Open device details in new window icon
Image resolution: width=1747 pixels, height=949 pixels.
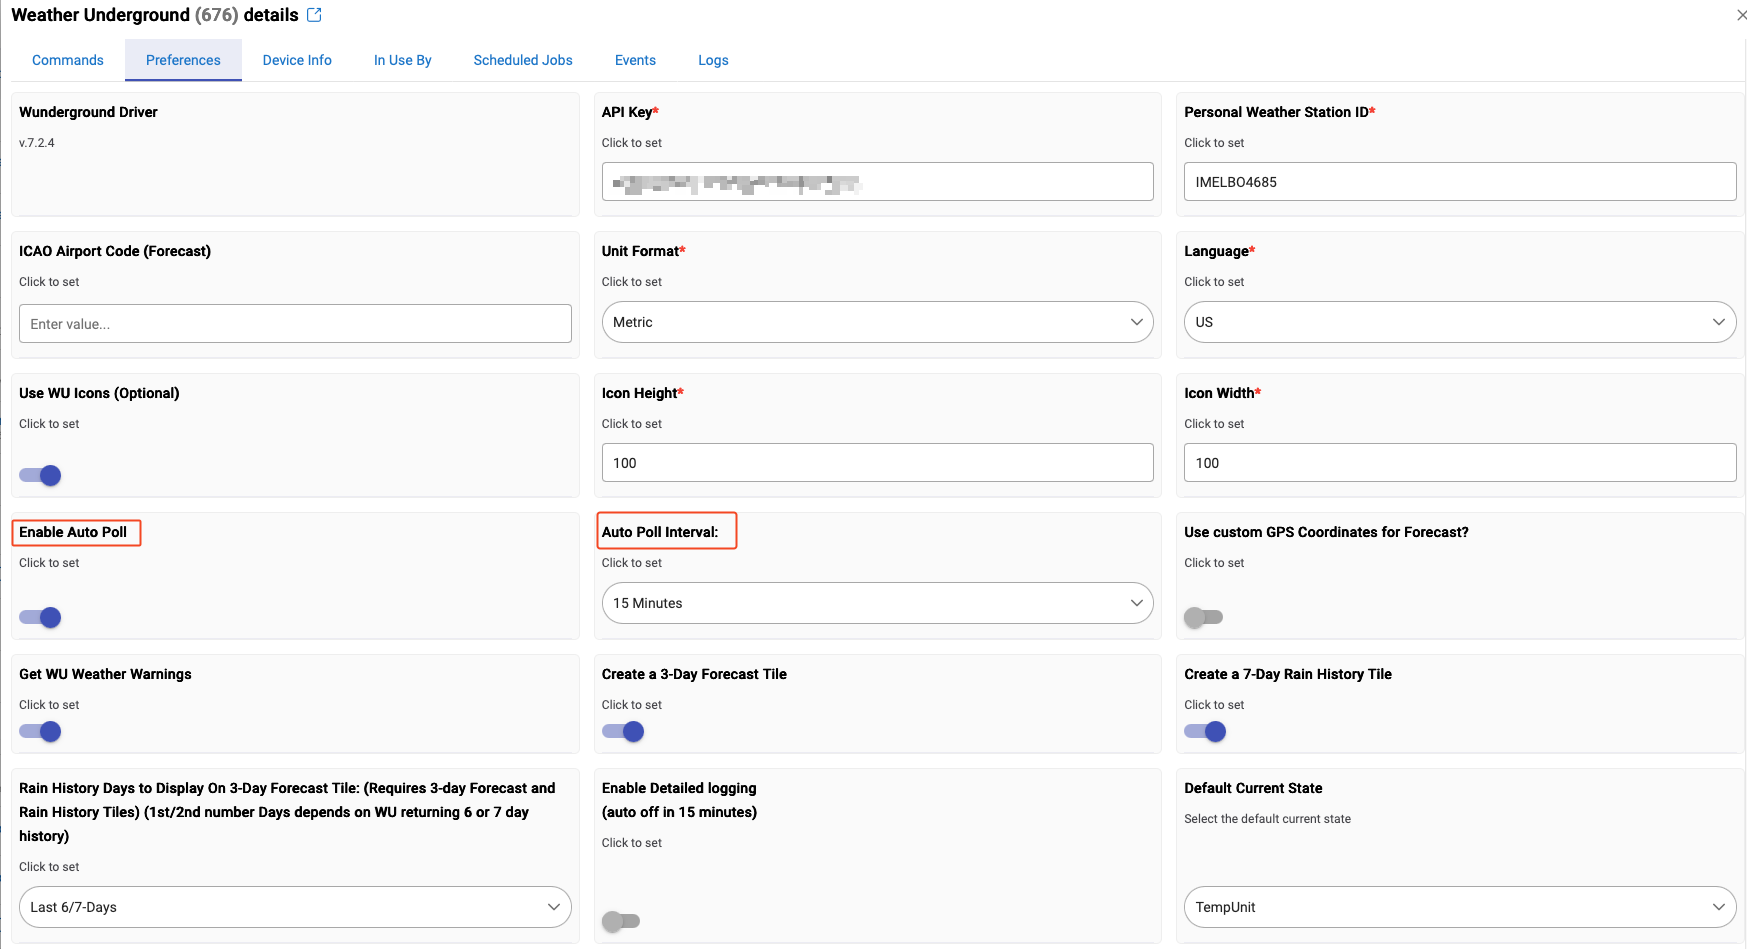(x=314, y=15)
